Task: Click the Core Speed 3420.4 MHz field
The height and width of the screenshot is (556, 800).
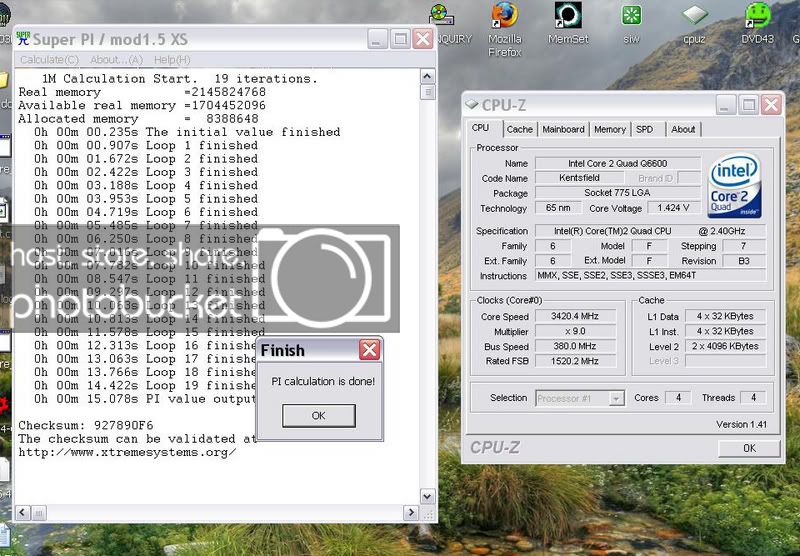Action: pyautogui.click(x=575, y=316)
